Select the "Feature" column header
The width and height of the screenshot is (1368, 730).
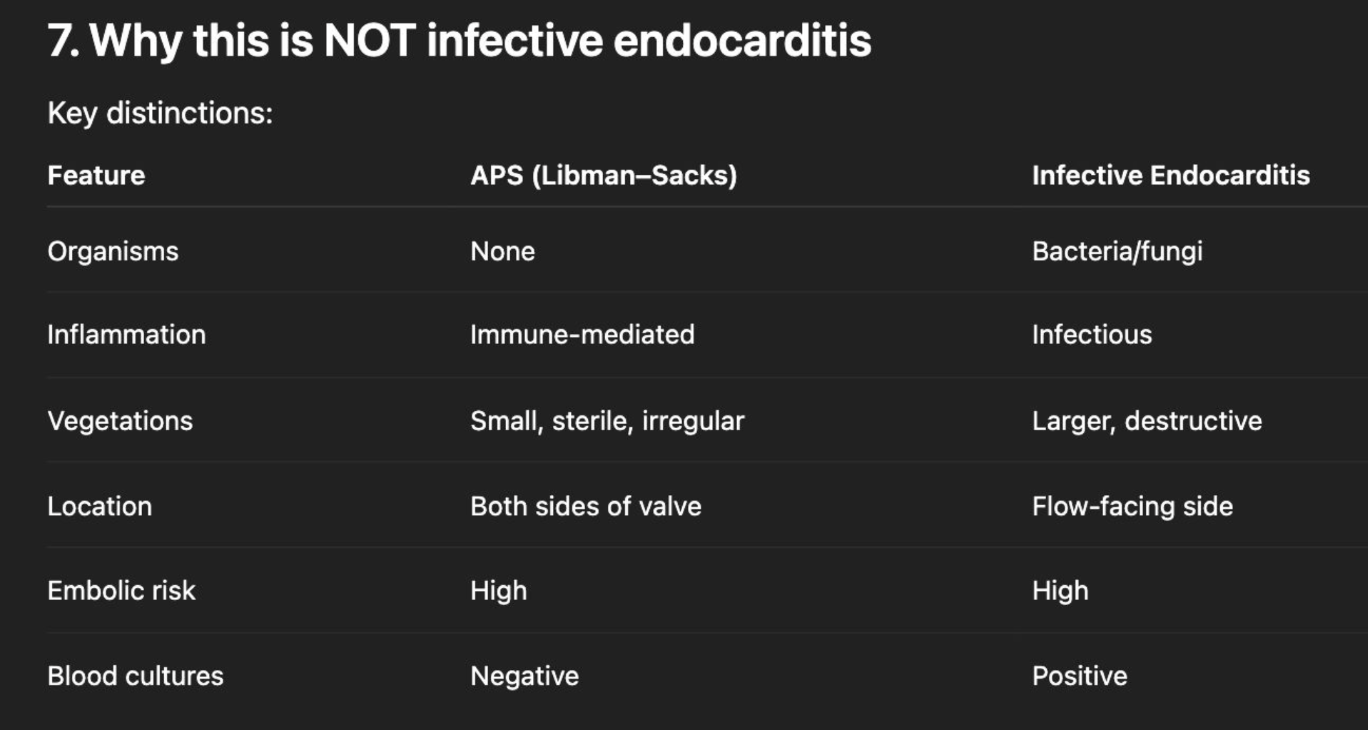tap(96, 176)
